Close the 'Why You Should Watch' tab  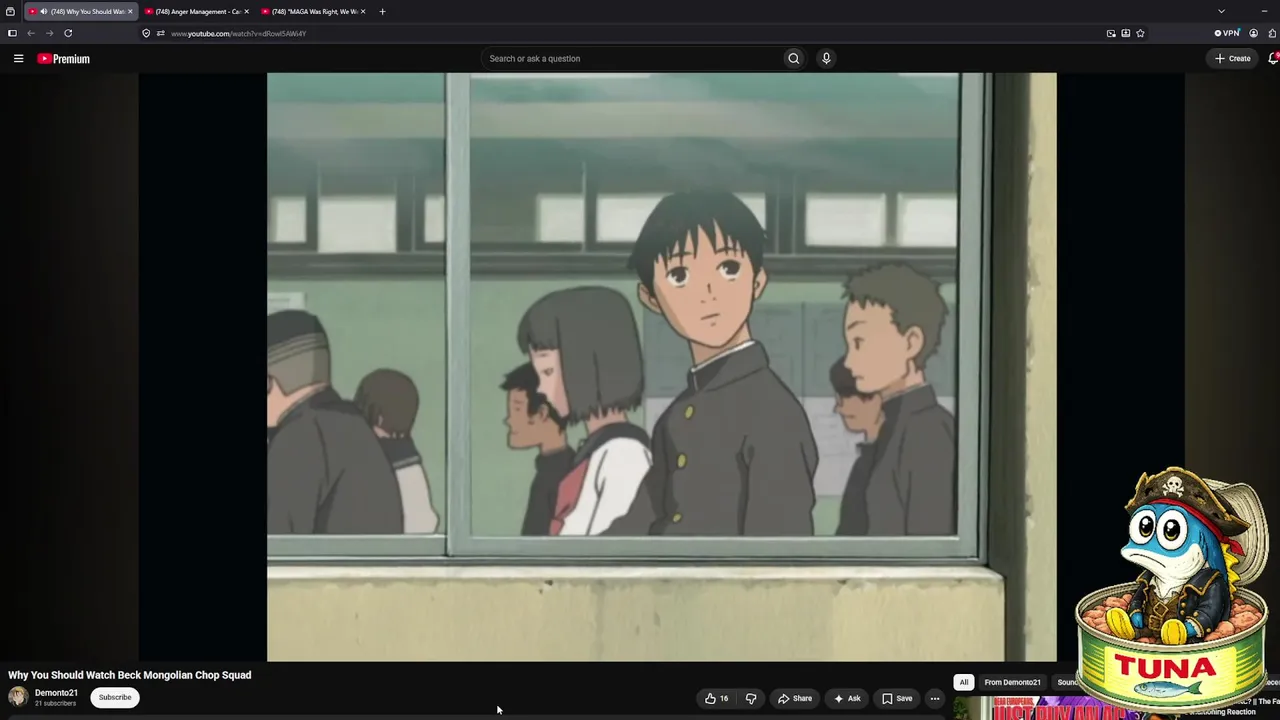(130, 11)
